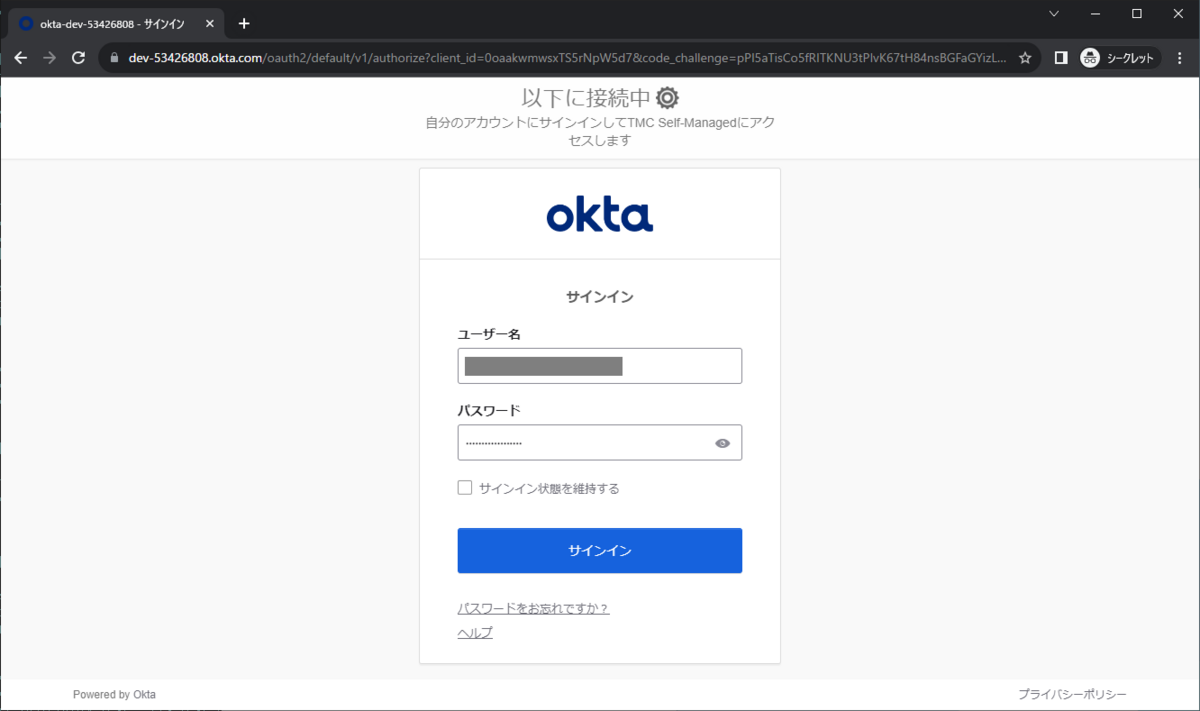The image size is (1200, 711).
Task: Click the browser forward arrow
Action: pos(50,58)
